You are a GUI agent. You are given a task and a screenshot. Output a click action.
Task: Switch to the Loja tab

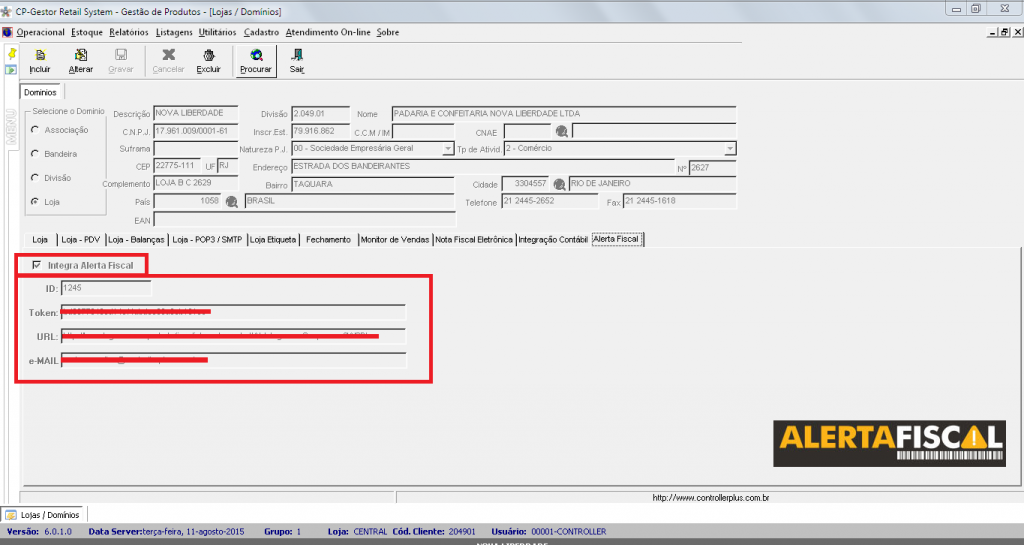(40, 240)
